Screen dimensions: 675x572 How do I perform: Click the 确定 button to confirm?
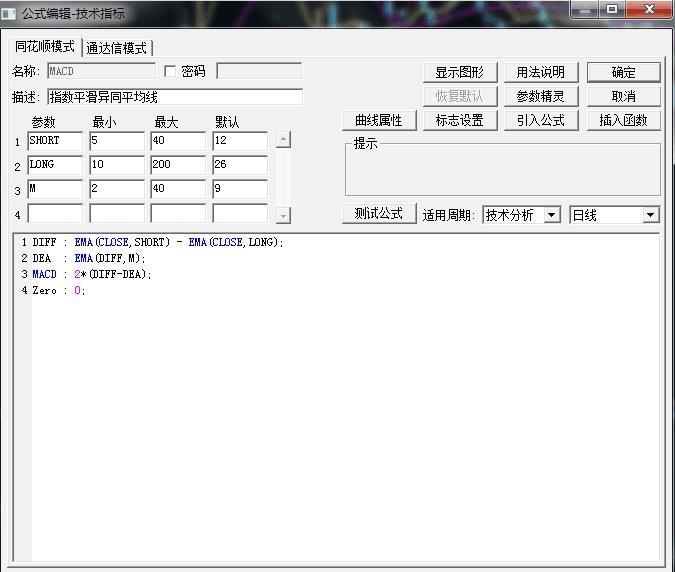623,72
